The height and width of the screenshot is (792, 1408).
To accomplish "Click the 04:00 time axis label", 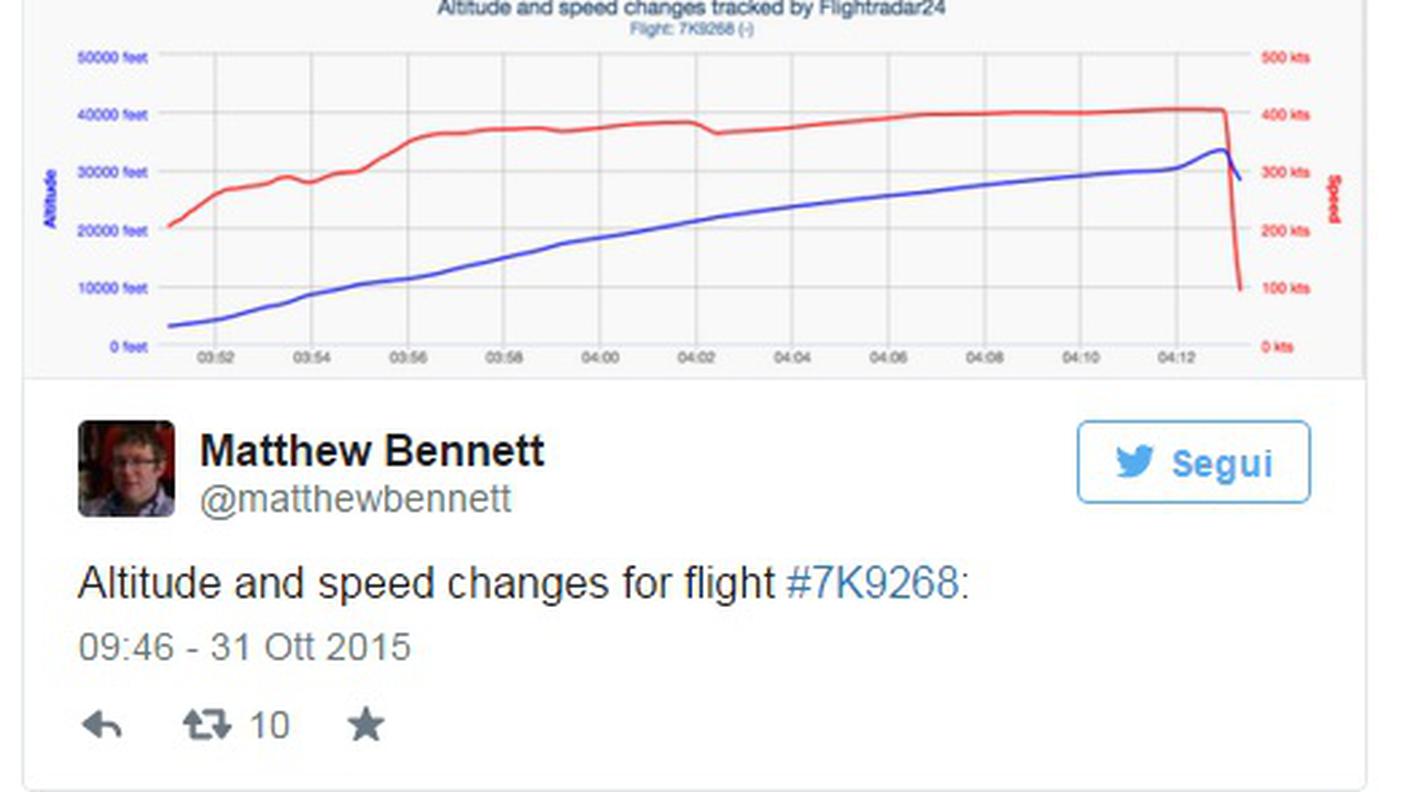I will pyautogui.click(x=600, y=357).
